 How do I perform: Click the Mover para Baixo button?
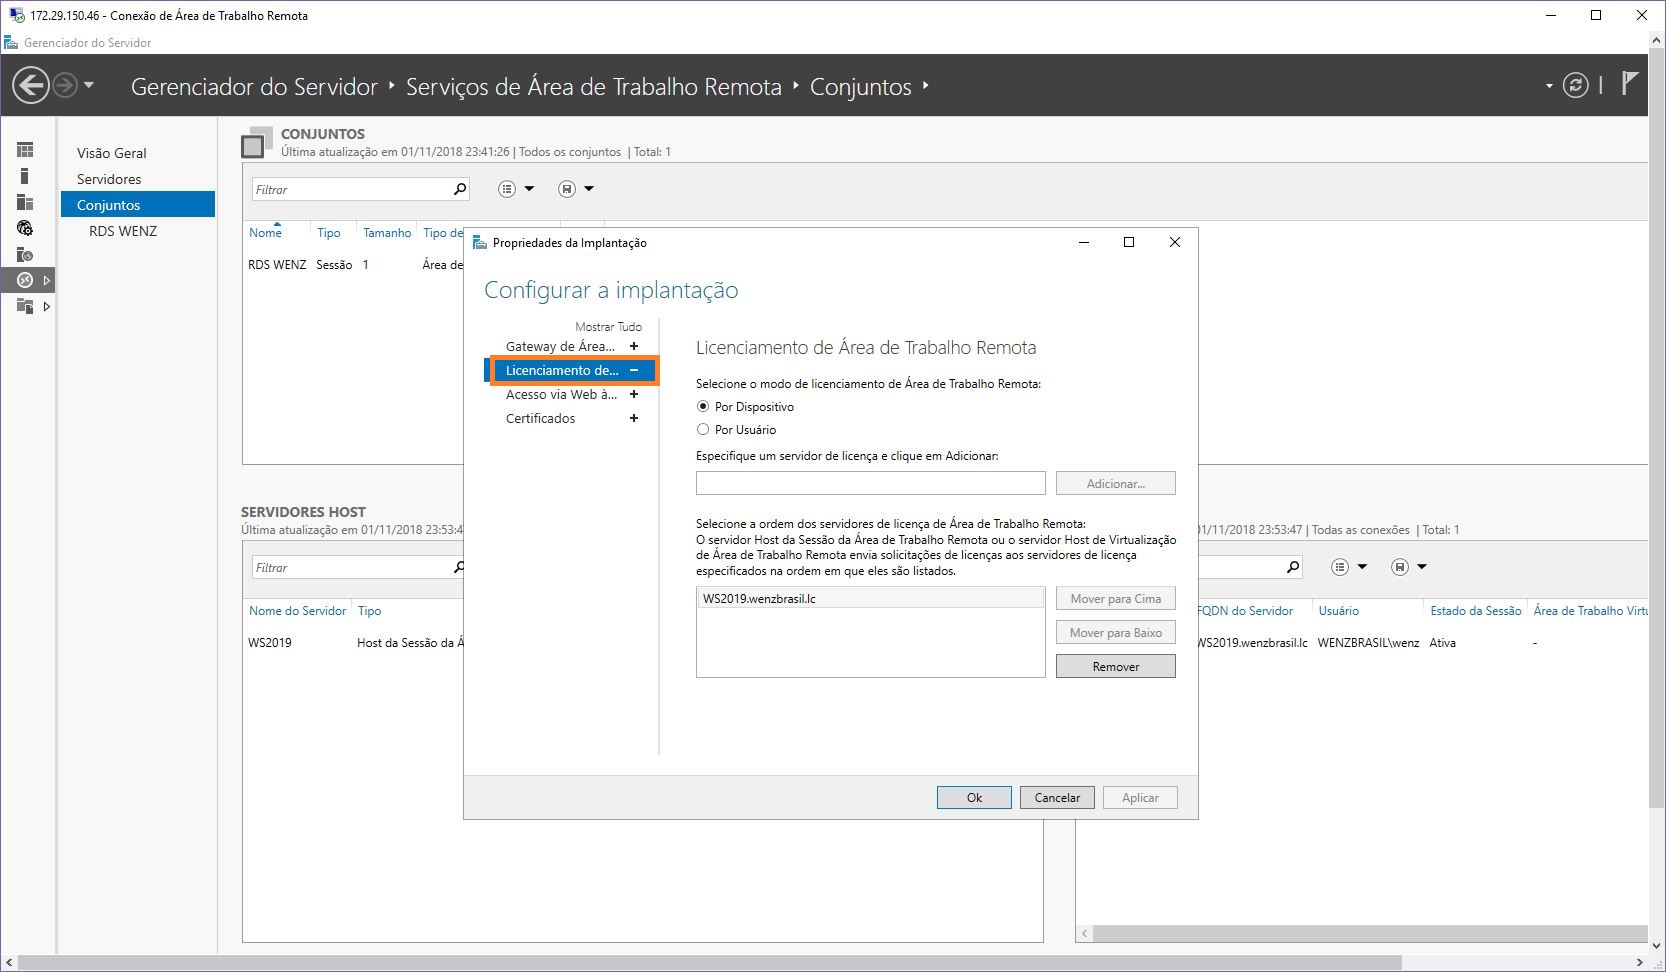pos(1116,633)
